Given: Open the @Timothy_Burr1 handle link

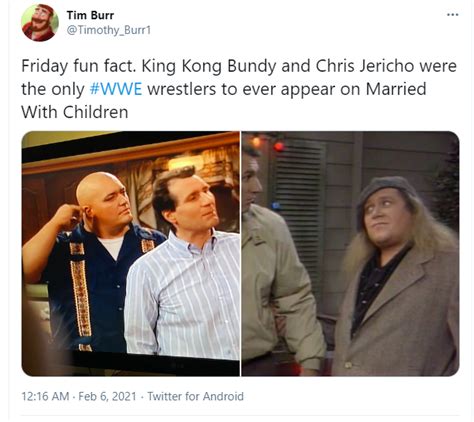Looking at the screenshot, I should point(109,30).
